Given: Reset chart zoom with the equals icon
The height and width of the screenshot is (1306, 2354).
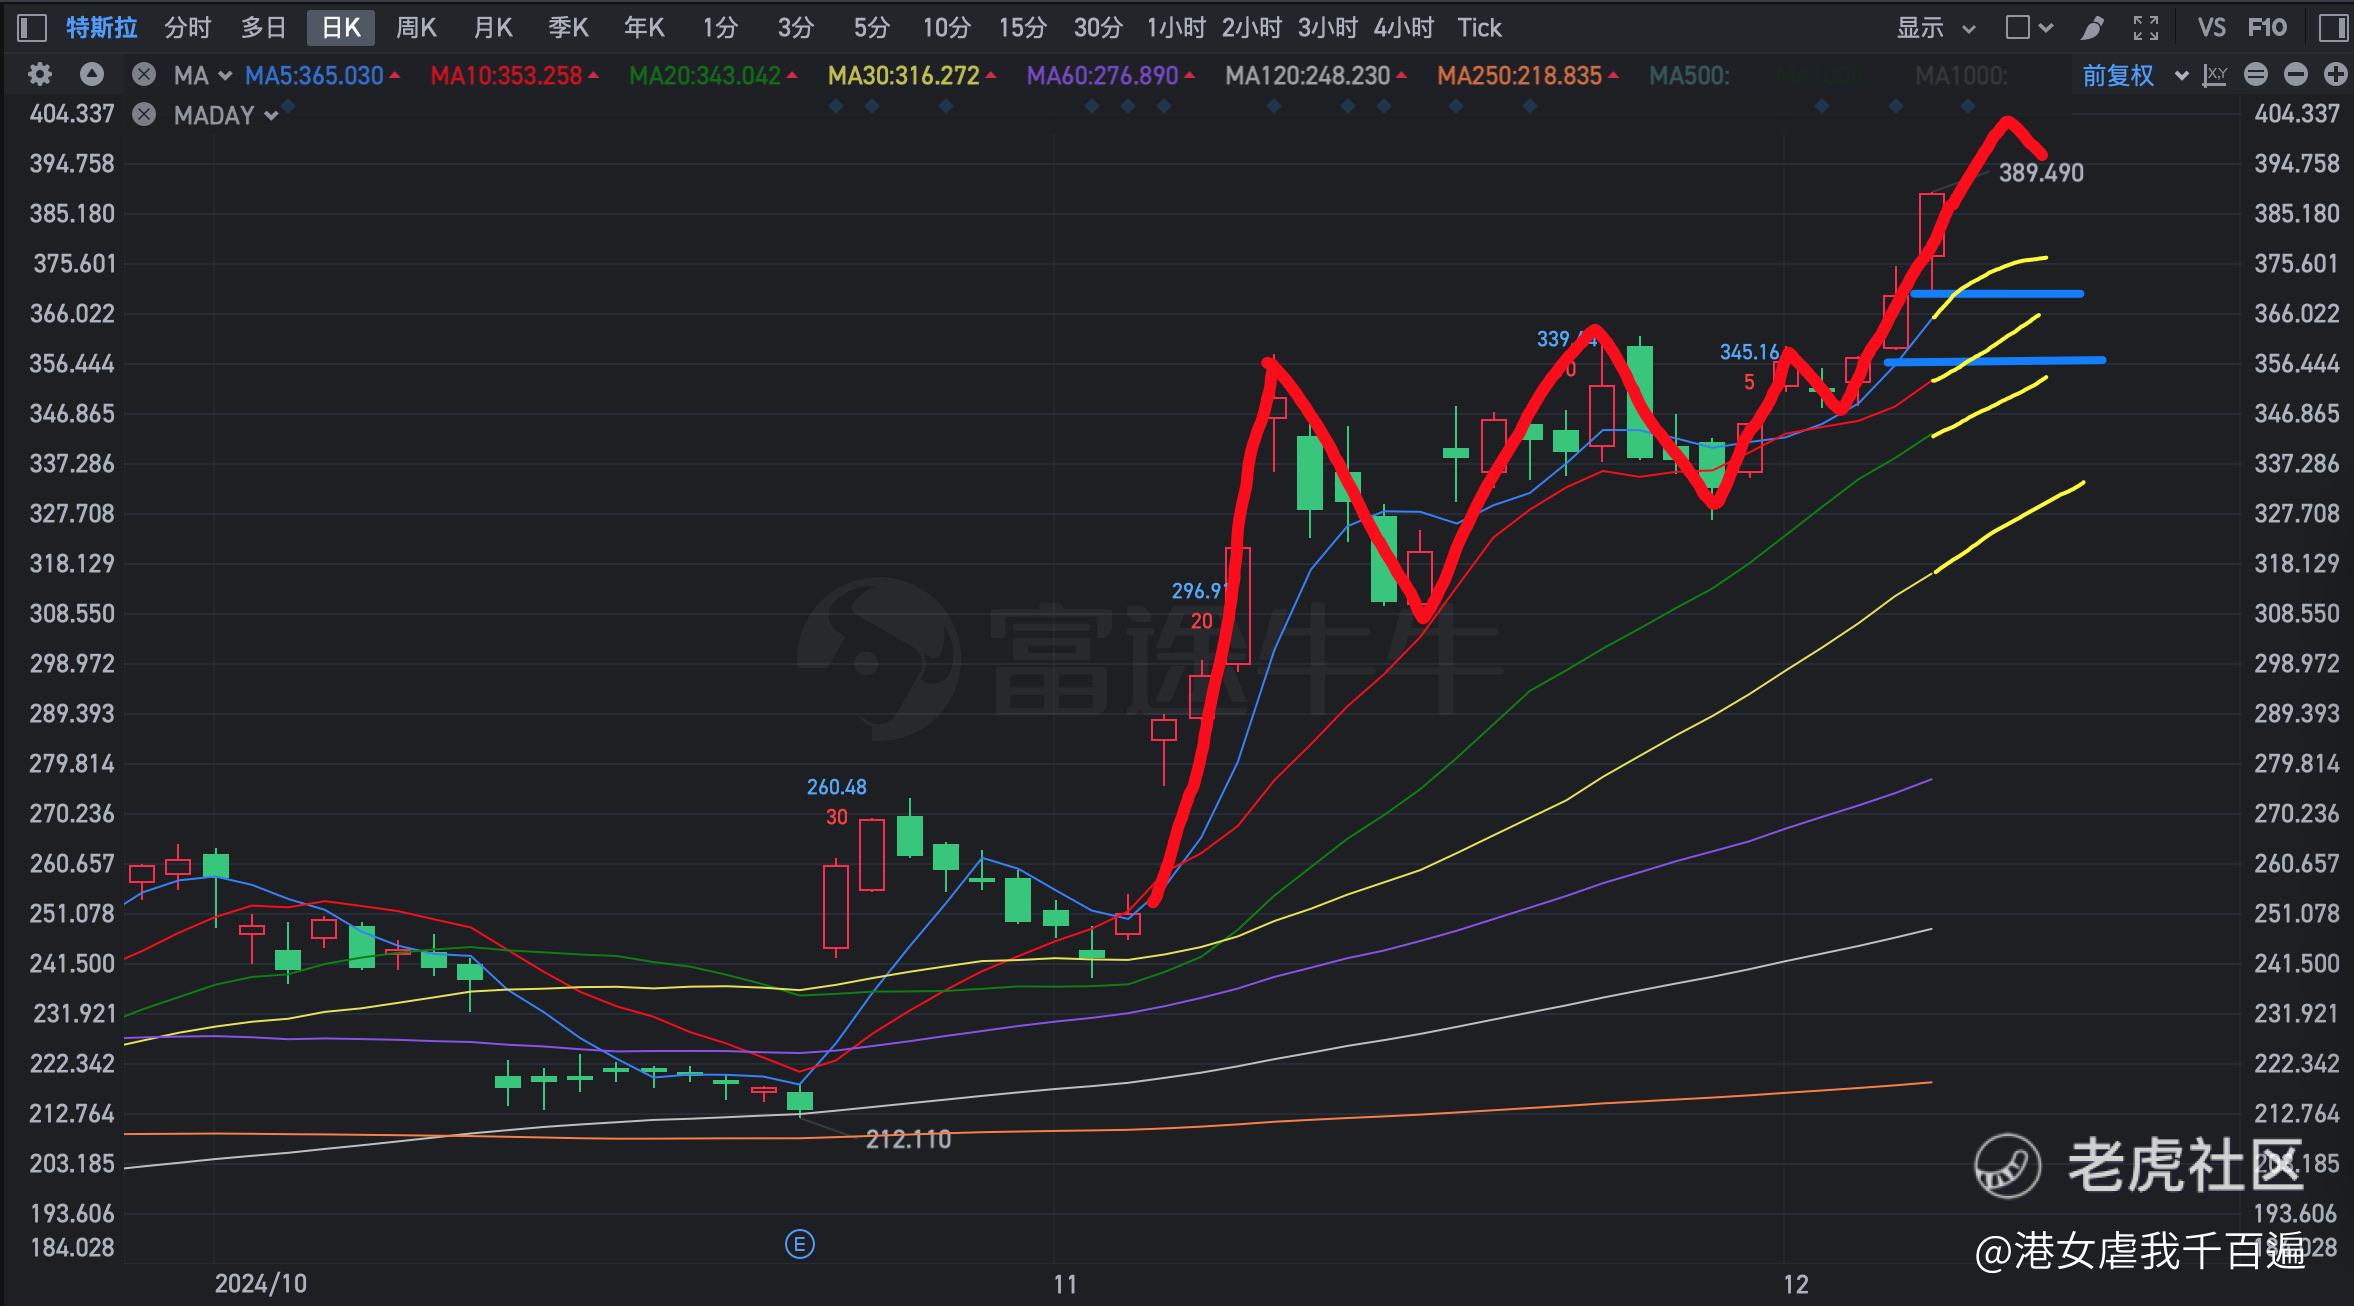Looking at the screenshot, I should point(2256,75).
